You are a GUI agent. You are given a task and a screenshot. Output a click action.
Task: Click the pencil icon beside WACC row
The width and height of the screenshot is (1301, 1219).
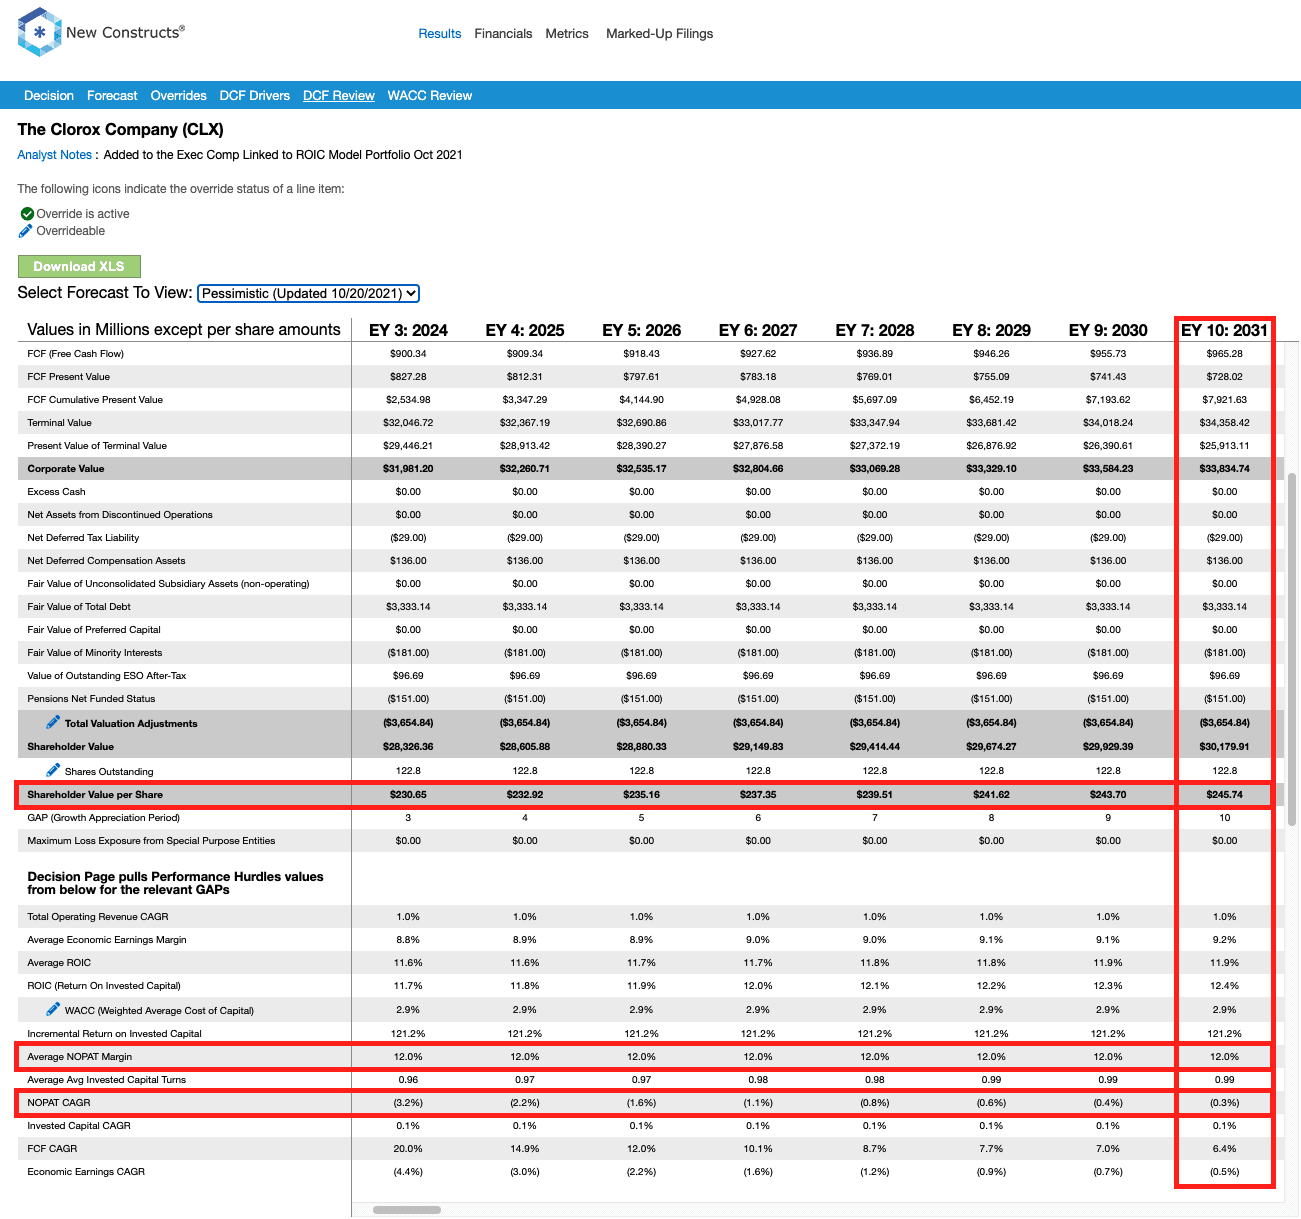point(53,1009)
